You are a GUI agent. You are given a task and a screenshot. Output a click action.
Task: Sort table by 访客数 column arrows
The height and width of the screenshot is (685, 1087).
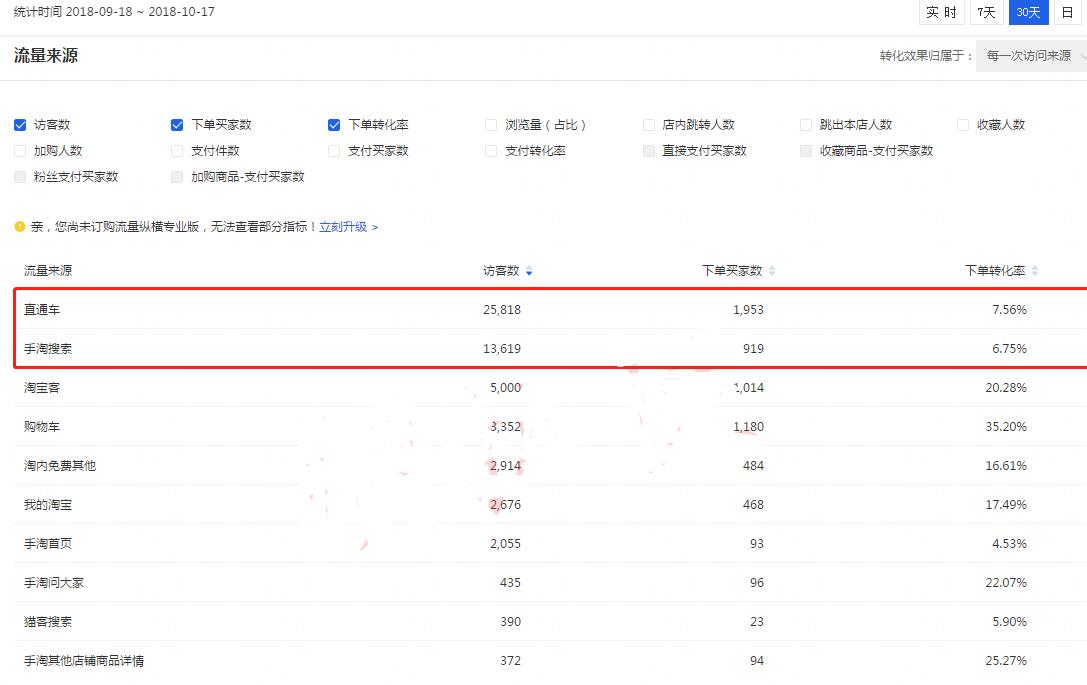(x=530, y=270)
